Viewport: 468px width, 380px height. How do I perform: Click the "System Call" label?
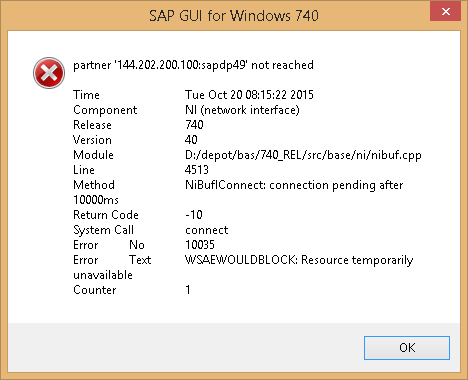103,230
